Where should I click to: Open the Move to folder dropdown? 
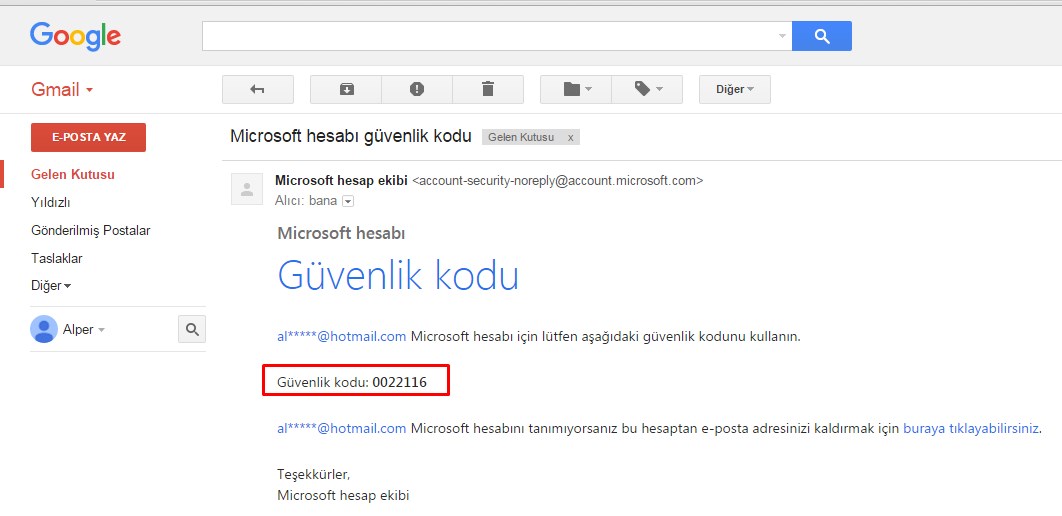[577, 89]
